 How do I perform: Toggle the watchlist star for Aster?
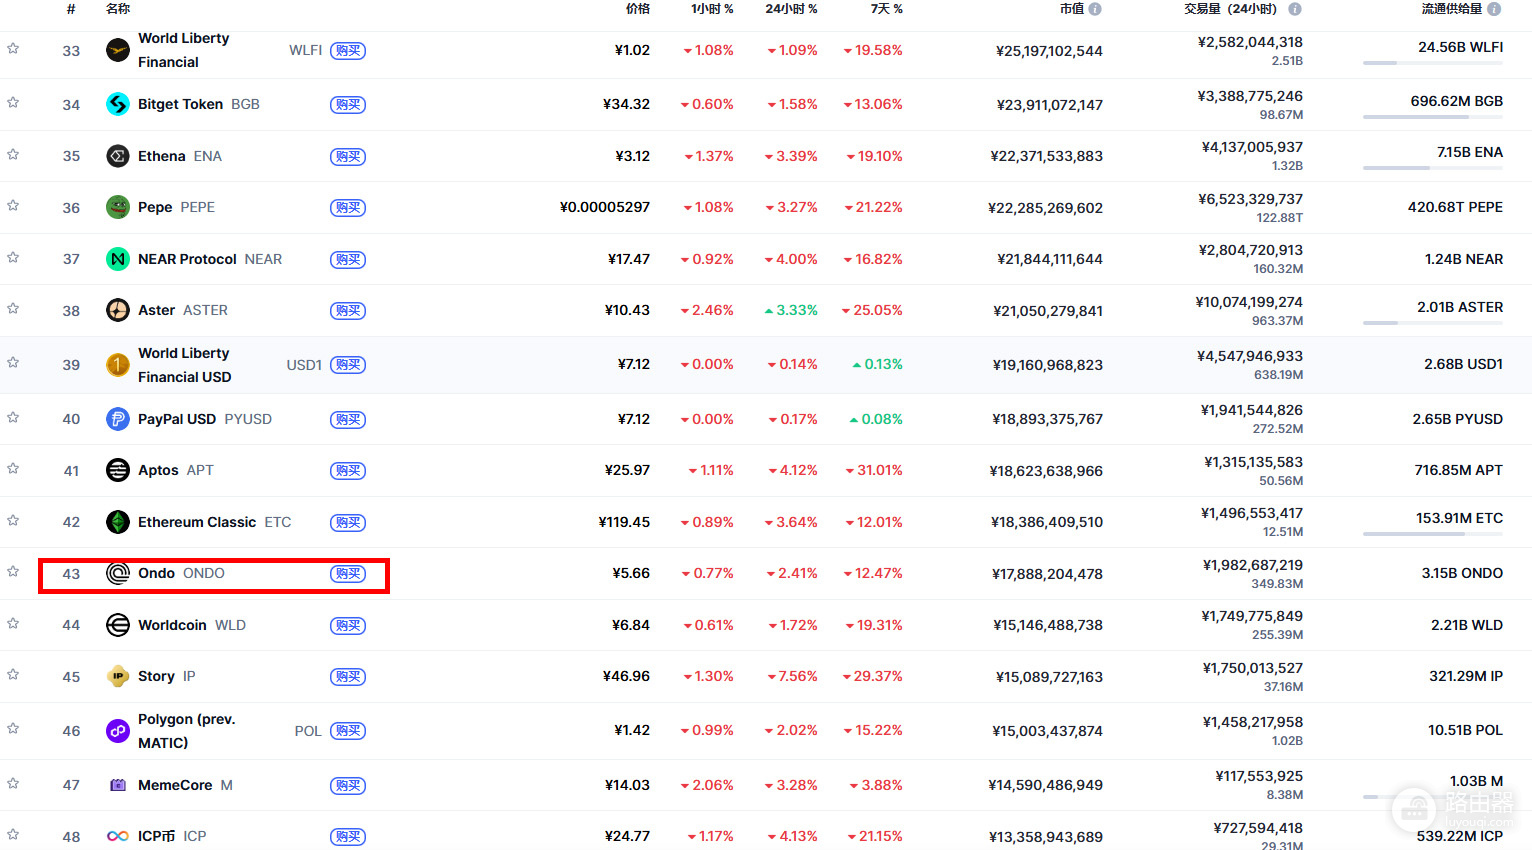[x=13, y=308]
